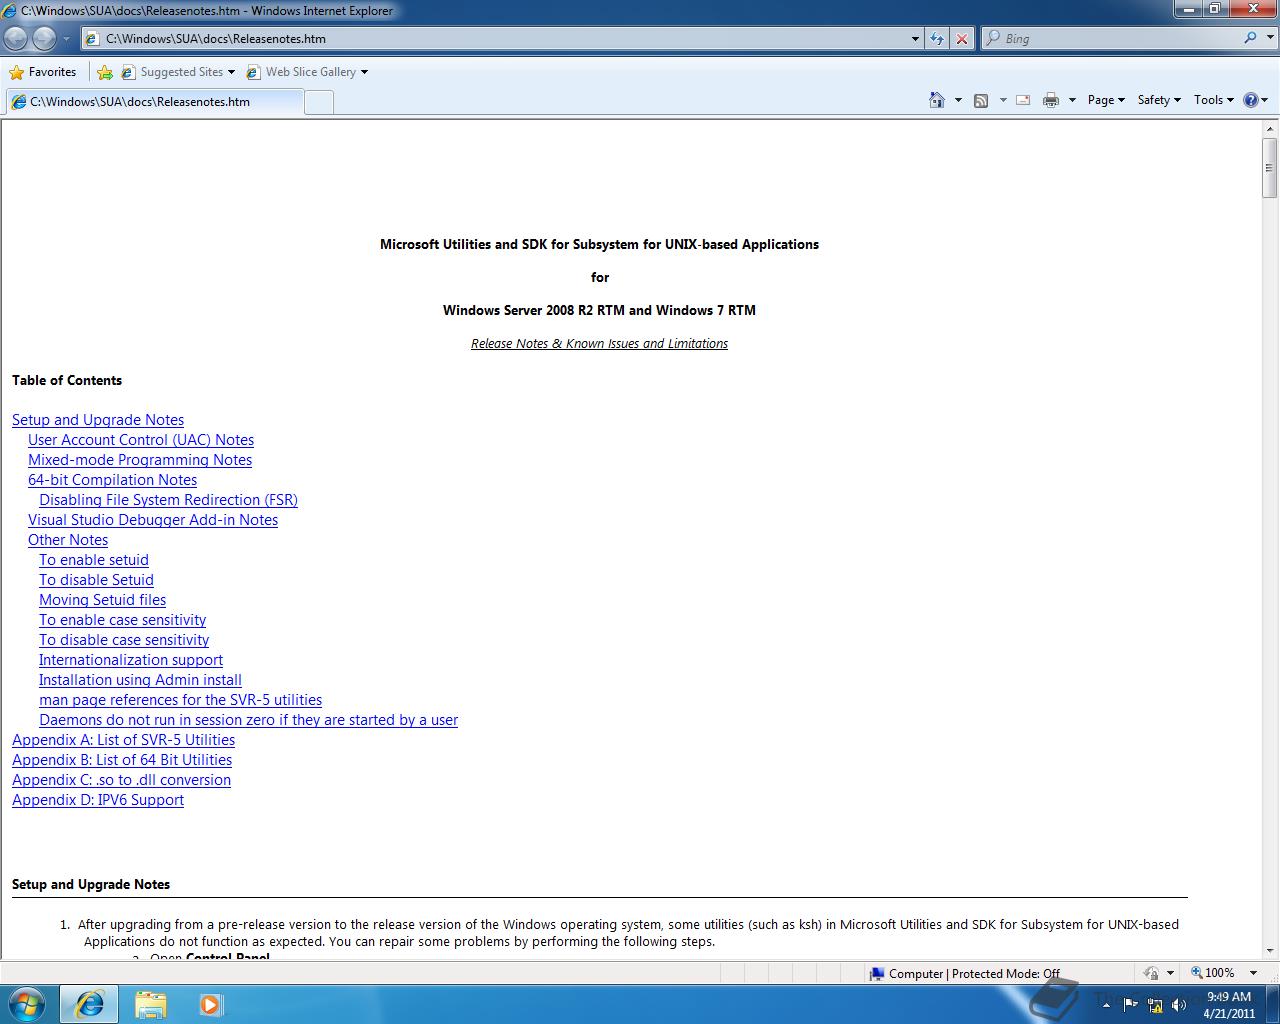Screen dimensions: 1280x1024
Task: Open the zoom level 100% button
Action: click(1213, 973)
